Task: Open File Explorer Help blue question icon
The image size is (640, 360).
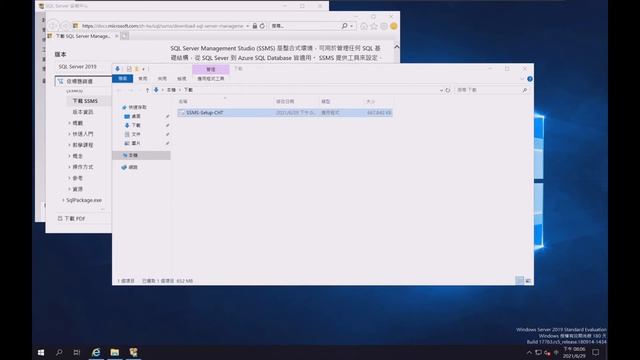Action: [530, 79]
